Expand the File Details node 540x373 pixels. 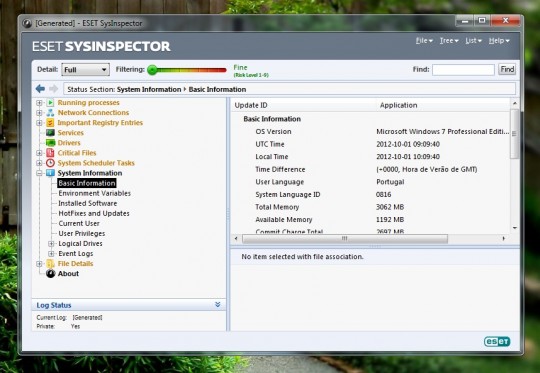[x=39, y=263]
